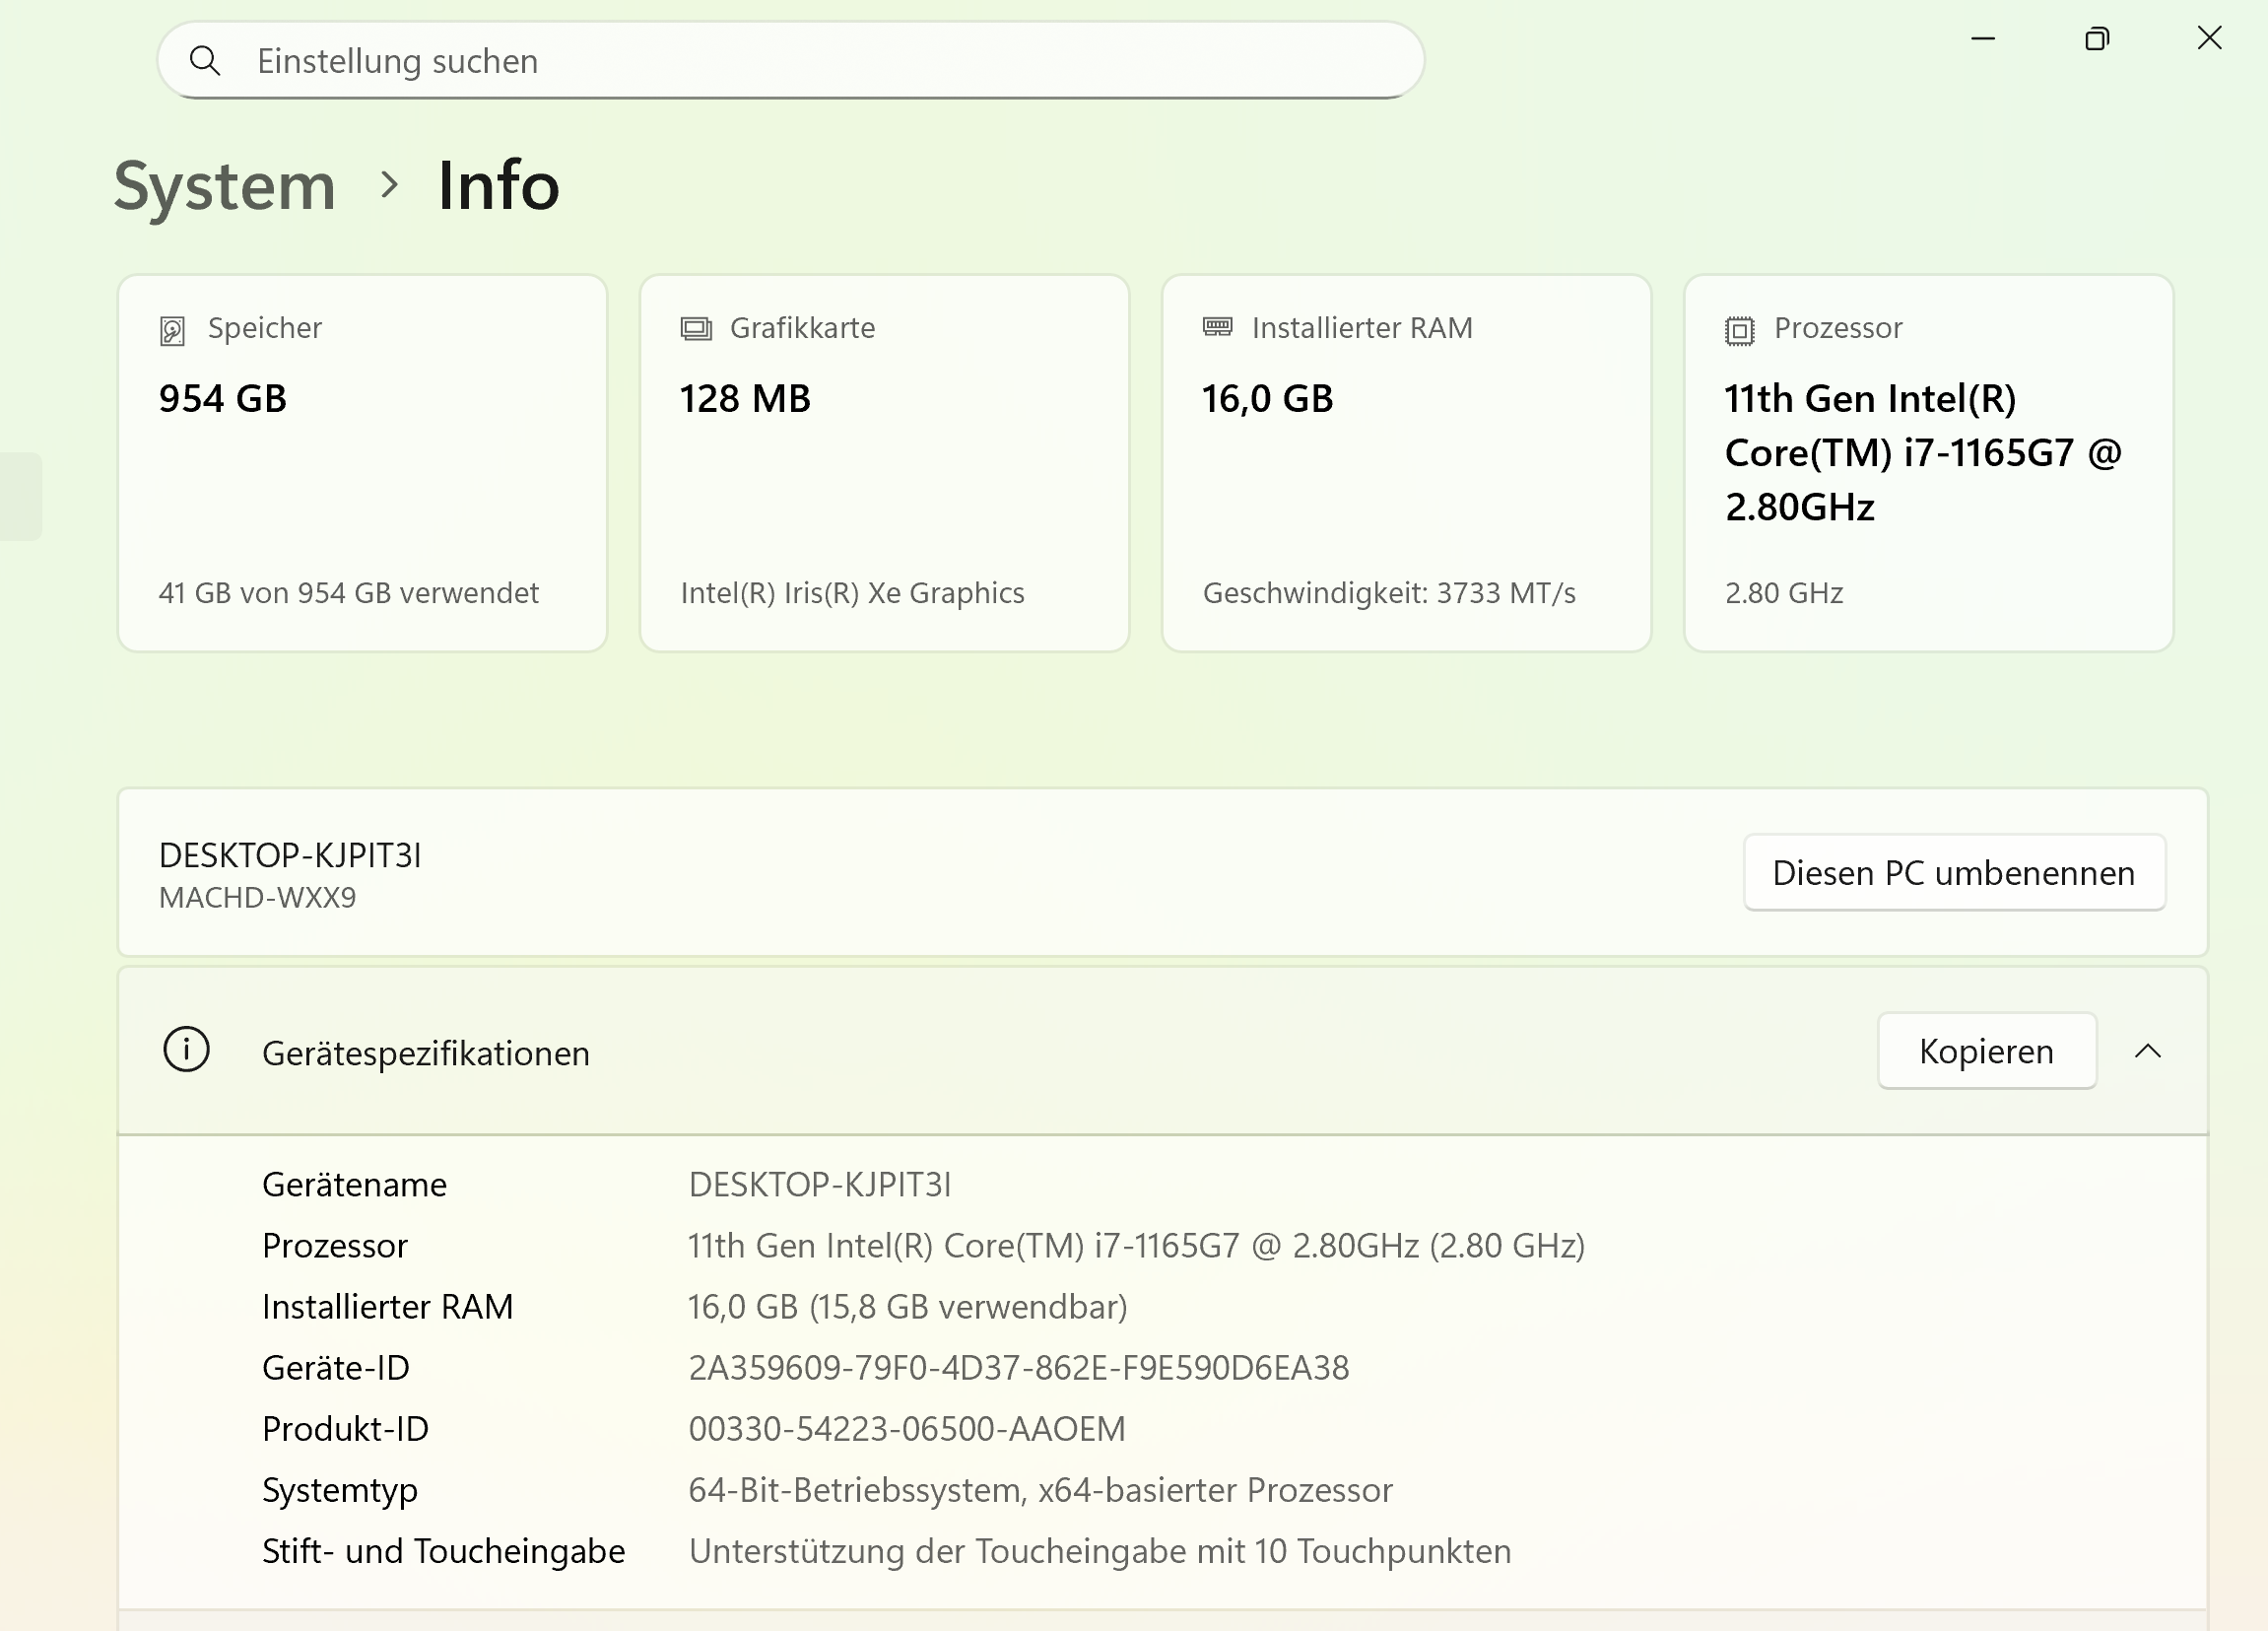The width and height of the screenshot is (2268, 1631).
Task: Click the Systemtyp label
Action: [x=340, y=1490]
